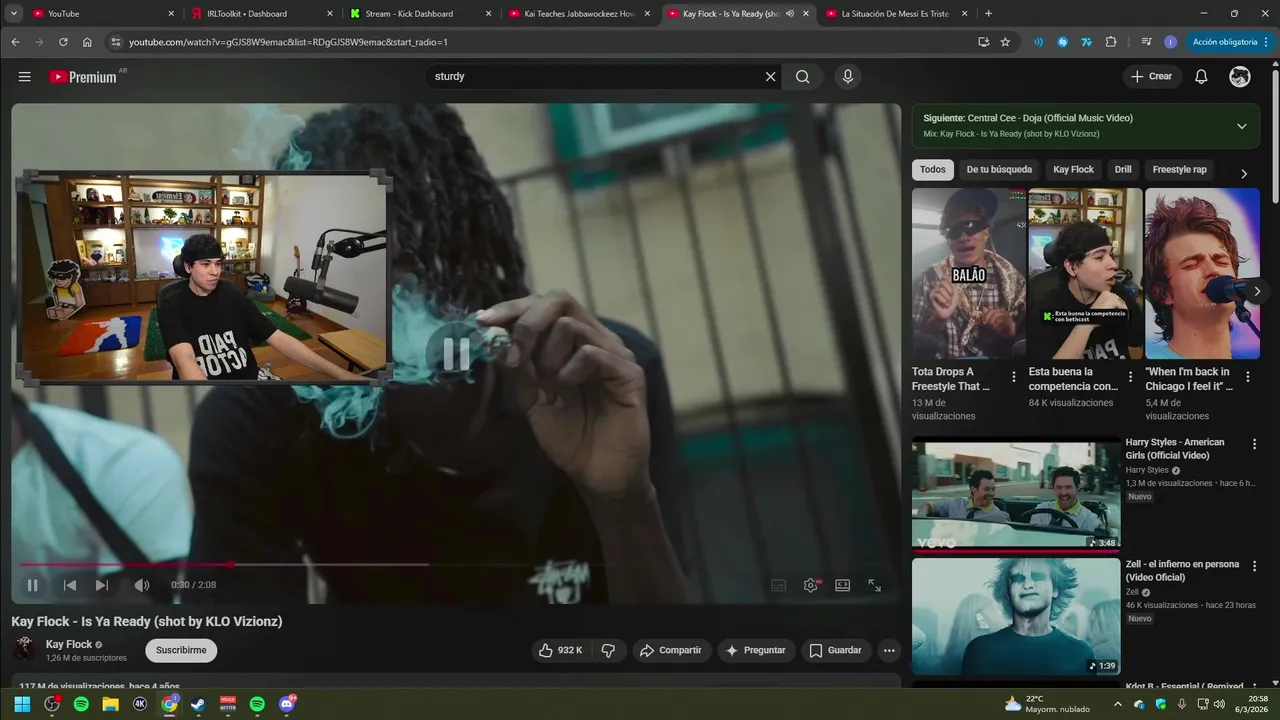
Task: Open the media control playlist icon
Action: coord(1146,42)
